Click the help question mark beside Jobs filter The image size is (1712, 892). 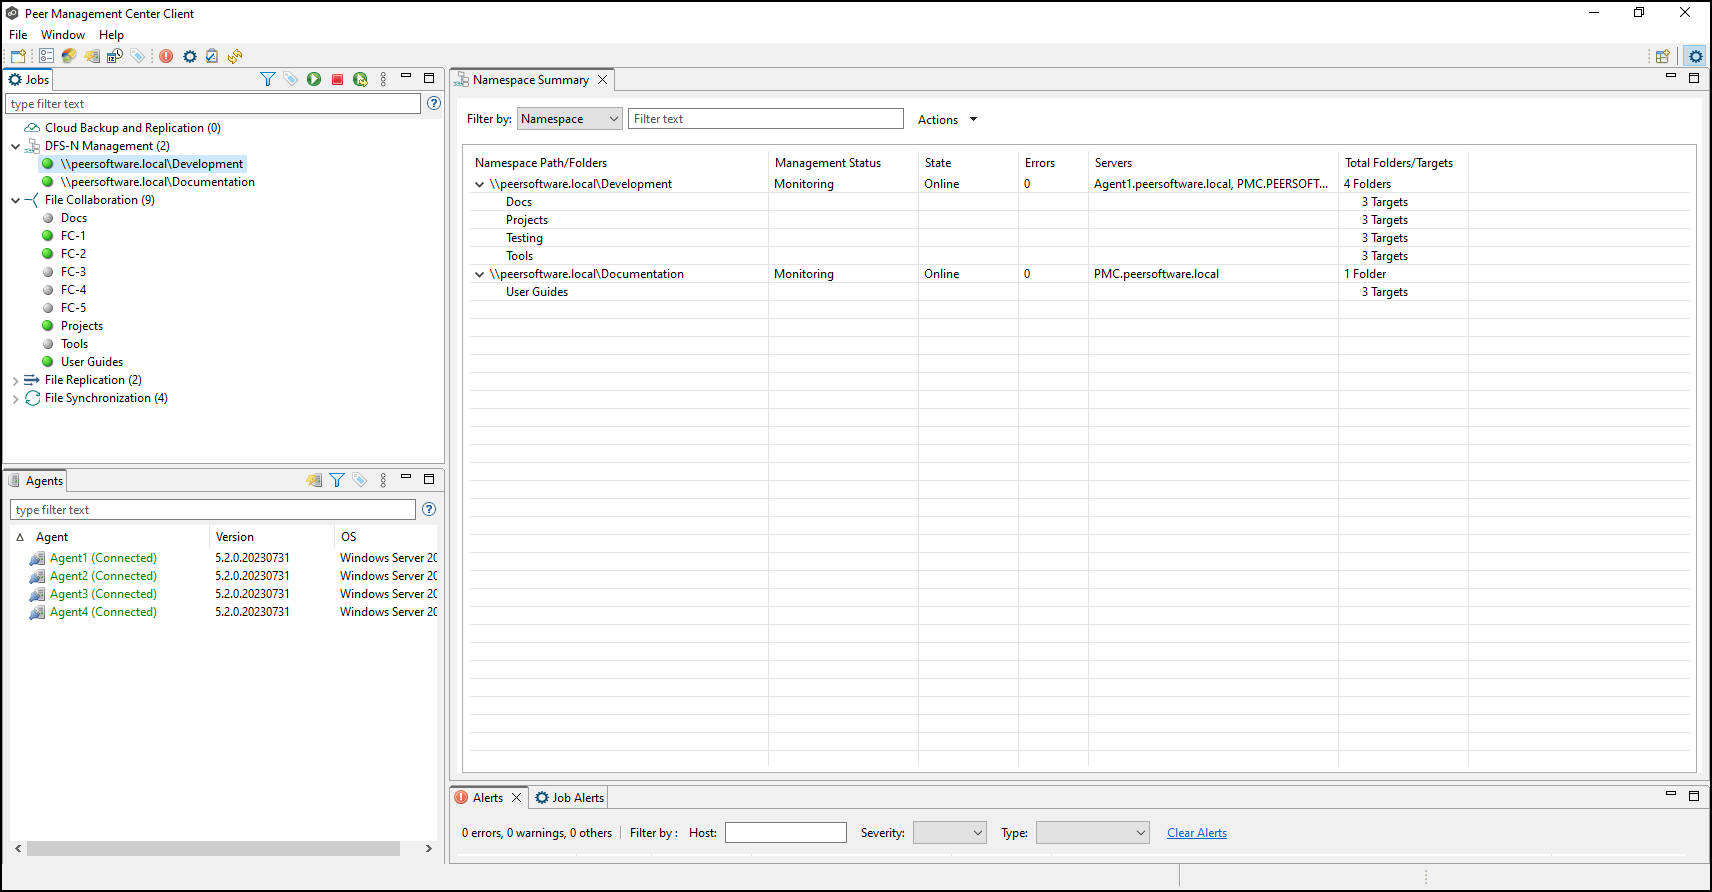coord(434,103)
